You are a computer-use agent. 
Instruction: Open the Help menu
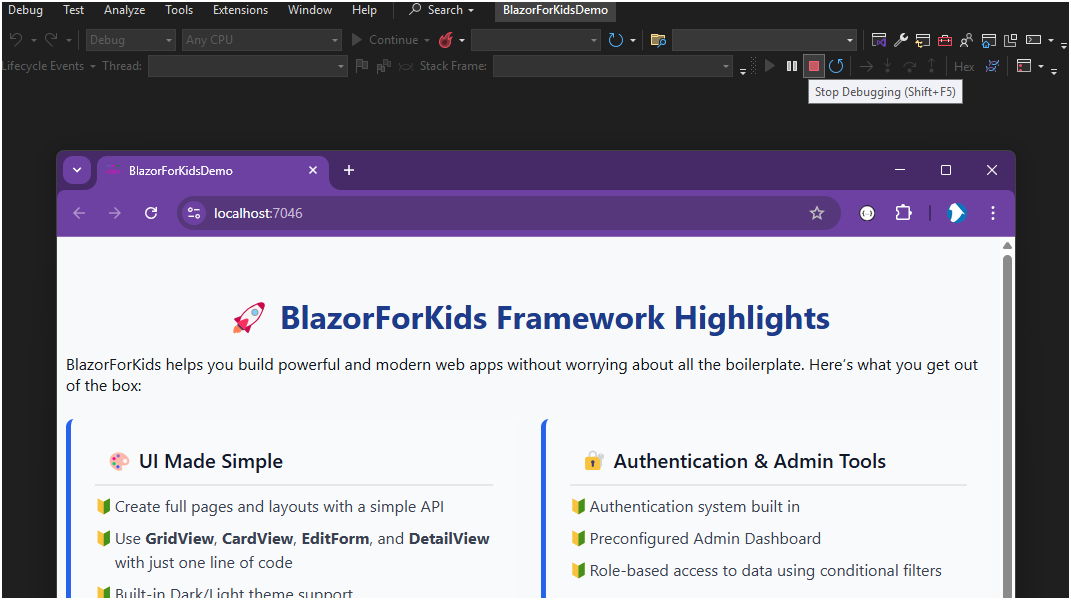(x=364, y=10)
